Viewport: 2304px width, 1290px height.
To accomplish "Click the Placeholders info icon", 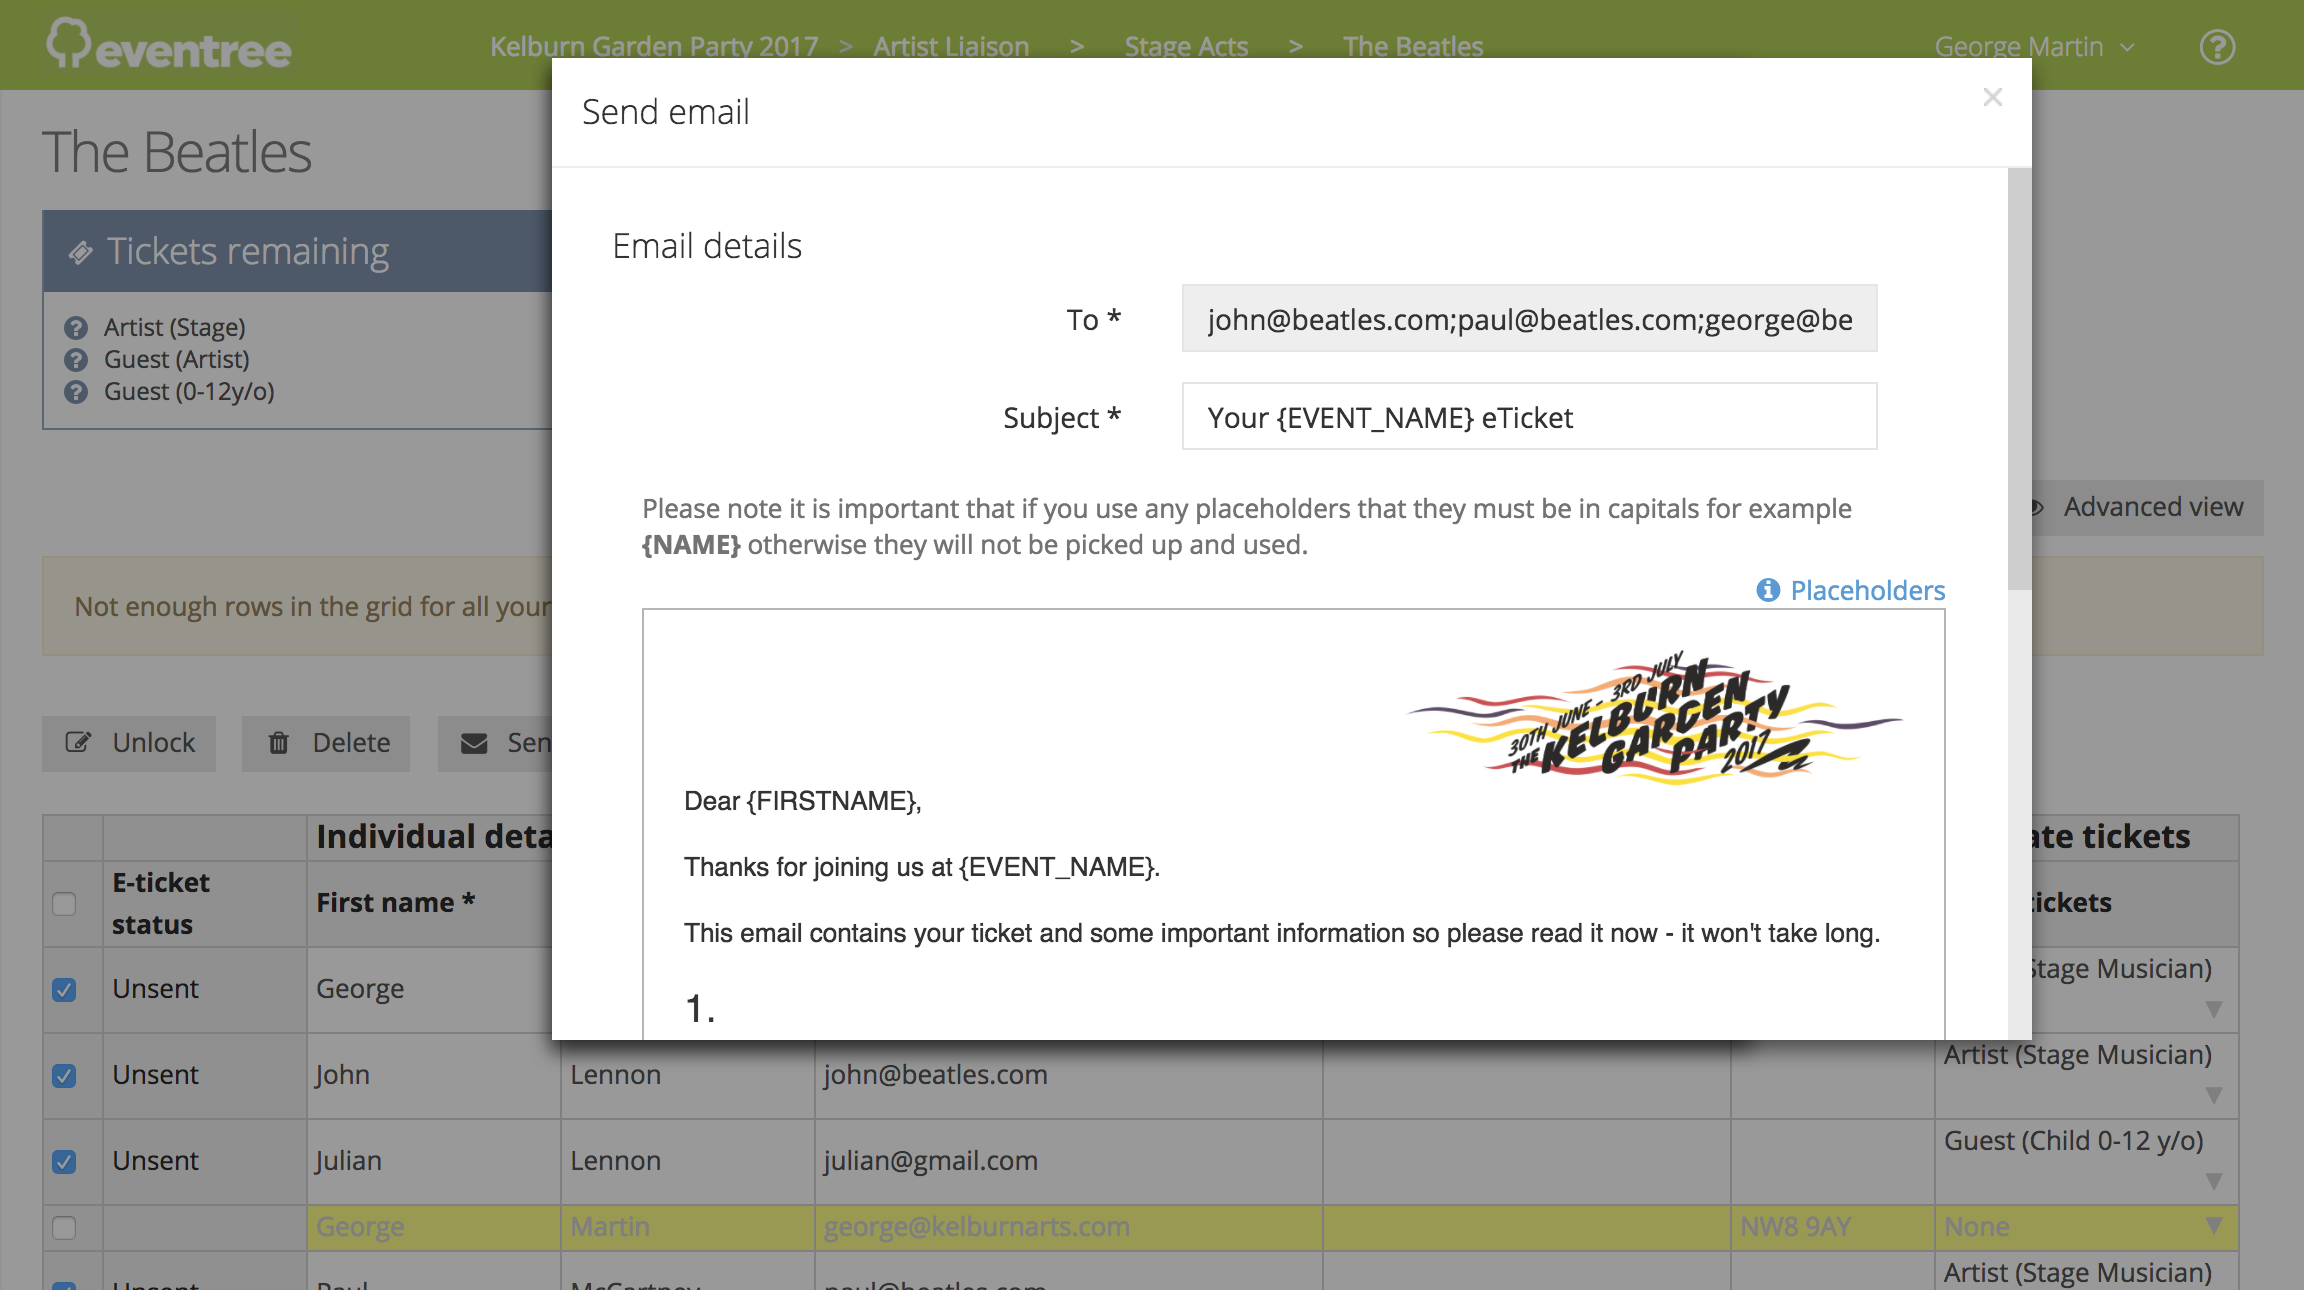I will point(1768,590).
